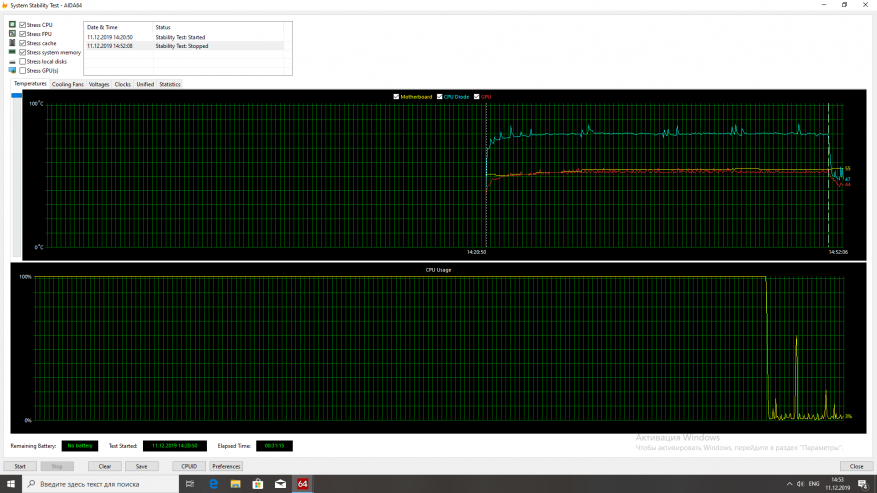Image resolution: width=877 pixels, height=493 pixels.
Task: Click the blue page indicator left of the graph
Action: point(17,96)
